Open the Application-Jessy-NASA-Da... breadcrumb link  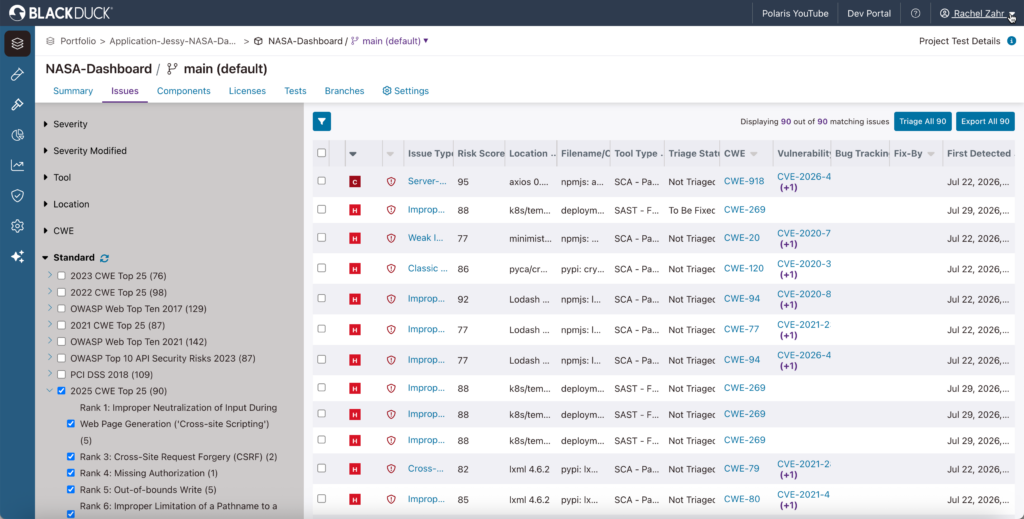[x=173, y=41]
